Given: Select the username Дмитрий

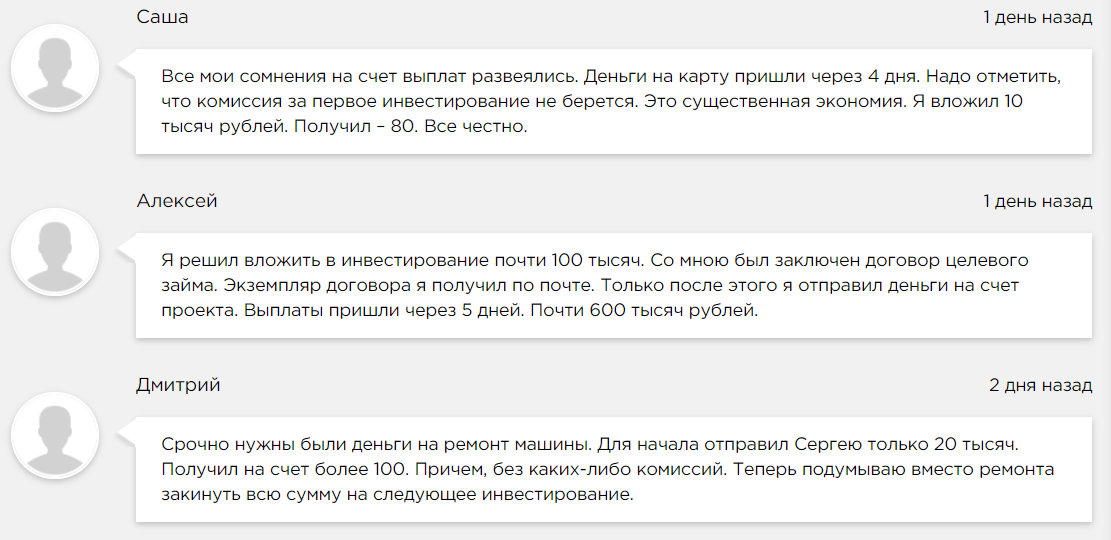Looking at the screenshot, I should 178,385.
